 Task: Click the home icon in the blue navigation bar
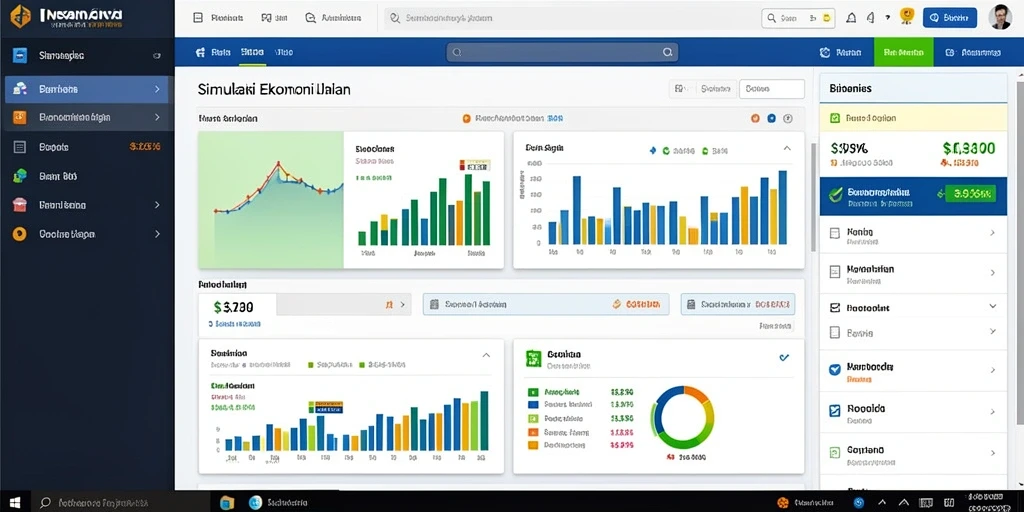200,52
